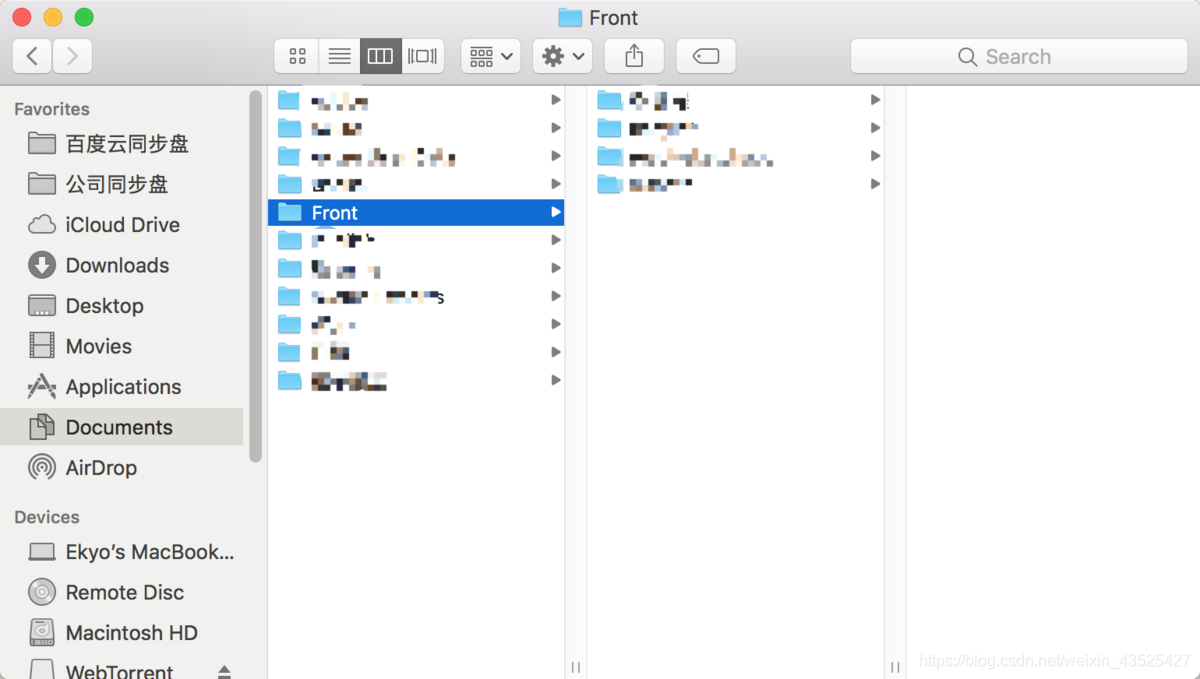The height and width of the screenshot is (679, 1200).
Task: Click the iCloud Drive cloud icon
Action: [x=42, y=225]
